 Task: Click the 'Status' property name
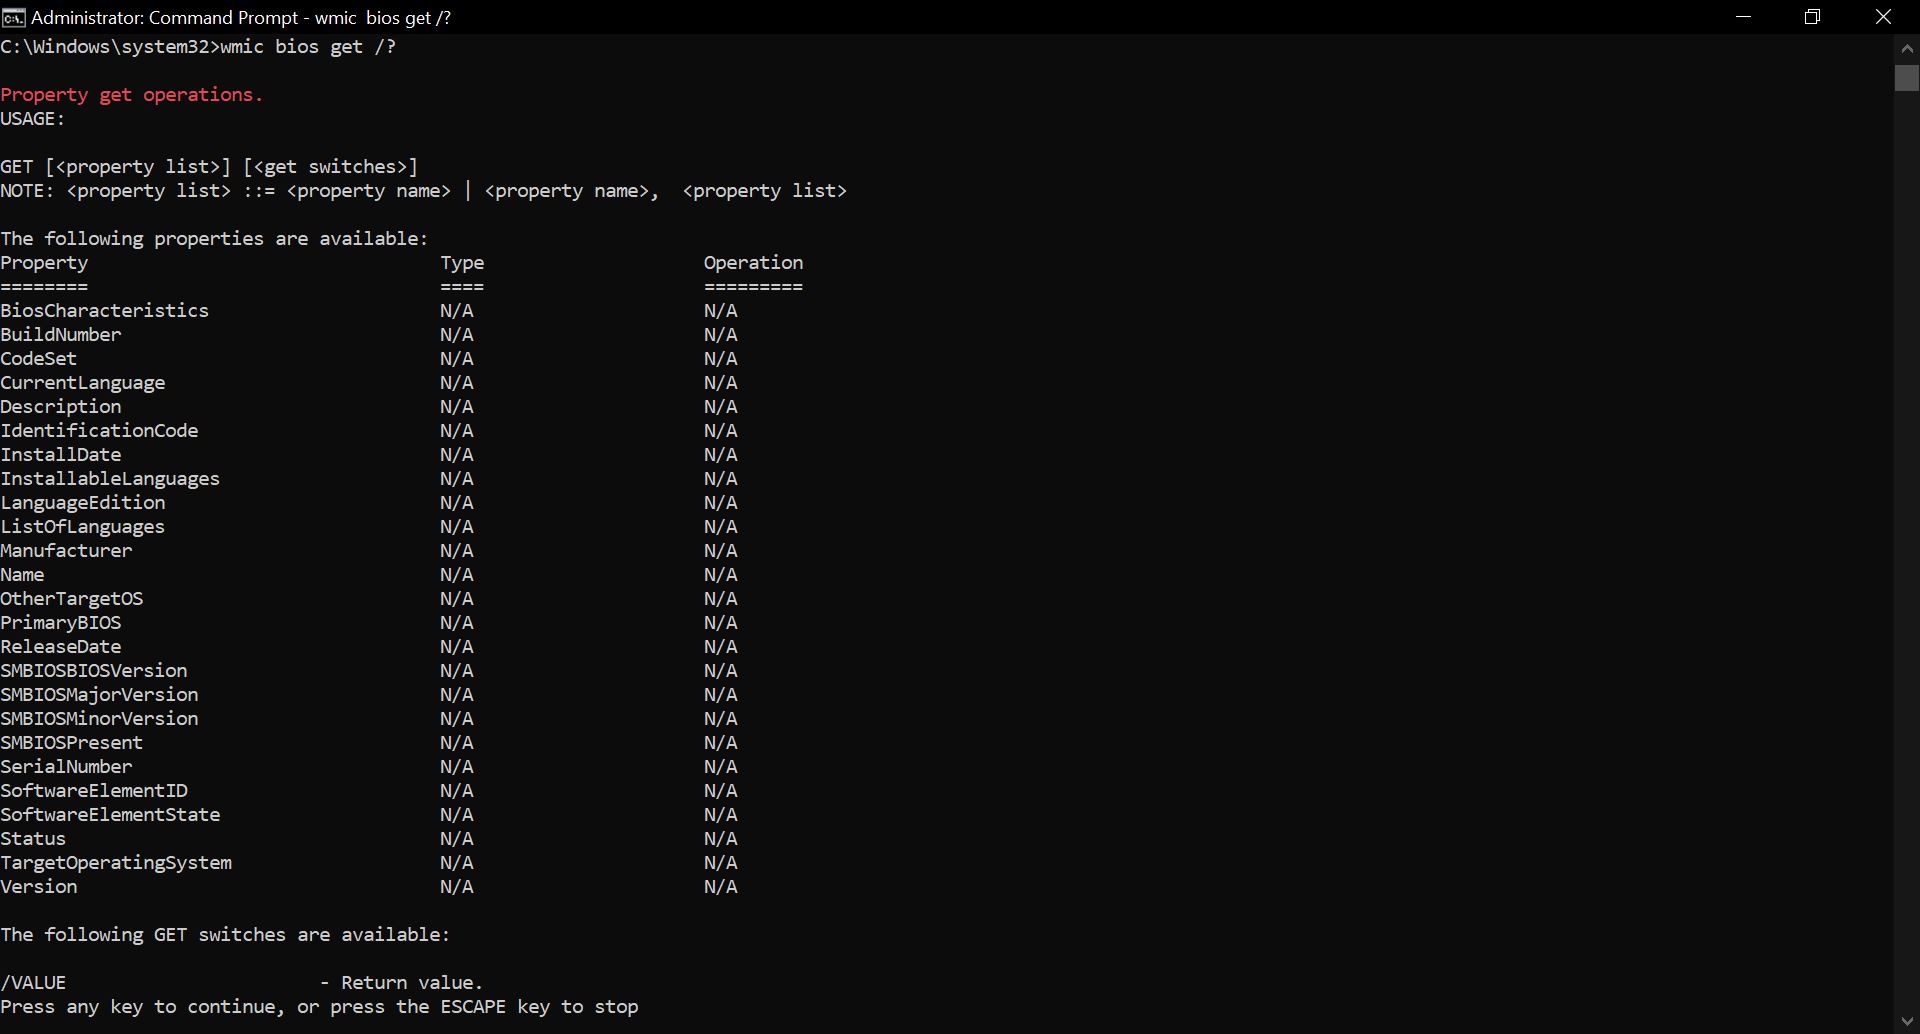[x=33, y=839]
